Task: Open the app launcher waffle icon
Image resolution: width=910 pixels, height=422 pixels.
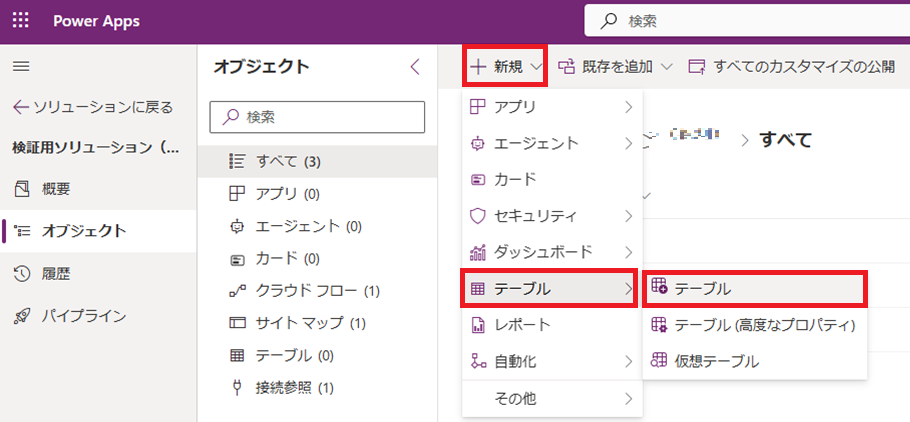Action: (21, 21)
